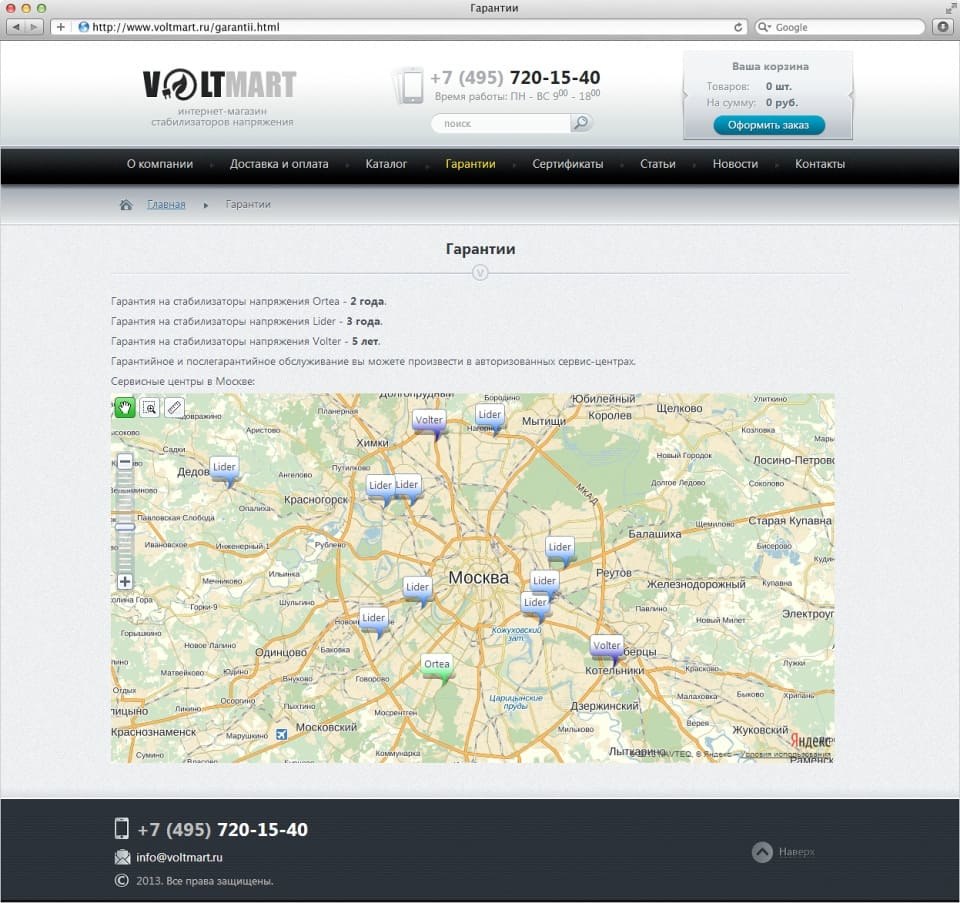Open the downloads button in the browser toolbar

(943, 27)
